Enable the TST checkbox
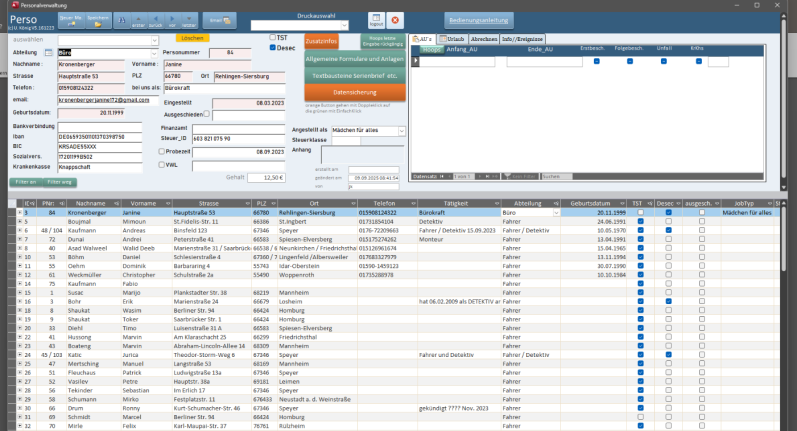This screenshot has width=797, height=431. [272, 37]
